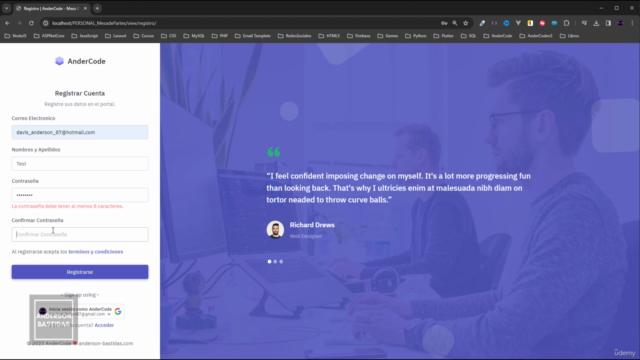Open the tab search dropdown arrow

[7, 8]
